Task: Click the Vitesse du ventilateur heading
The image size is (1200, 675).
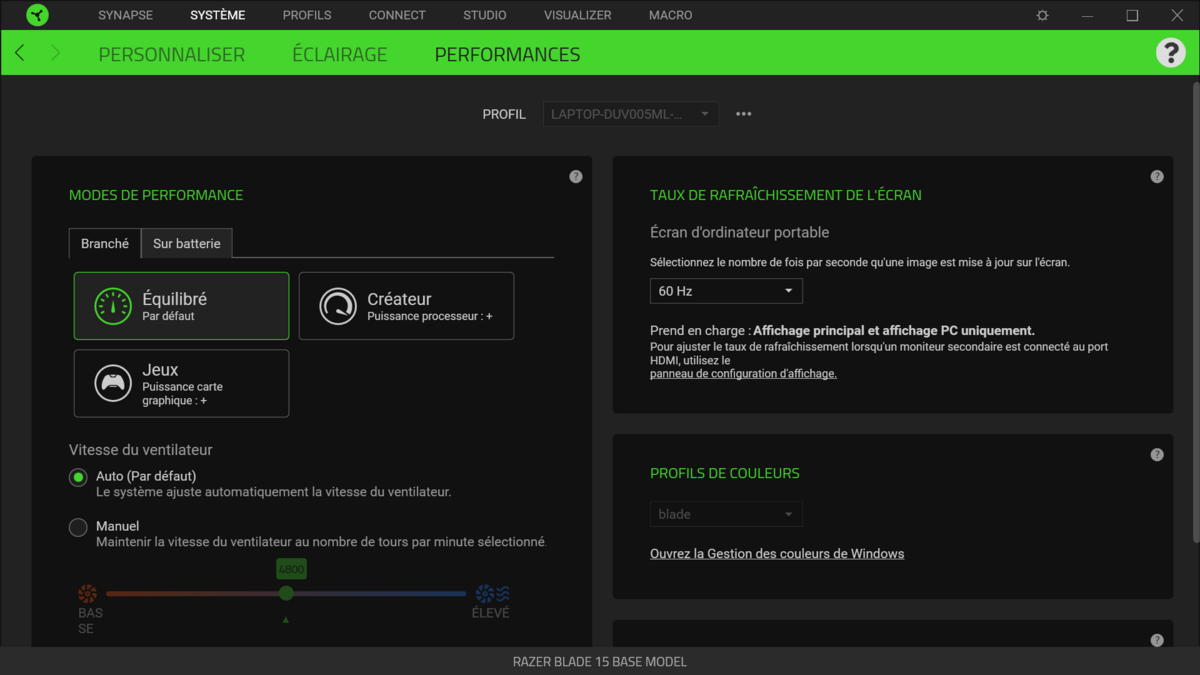Action: pos(141,450)
